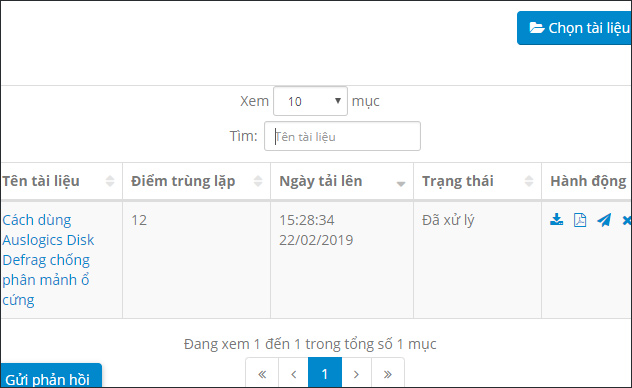The width and height of the screenshot is (632, 388).
Task: Download the processed document via download icon
Action: tap(557, 220)
